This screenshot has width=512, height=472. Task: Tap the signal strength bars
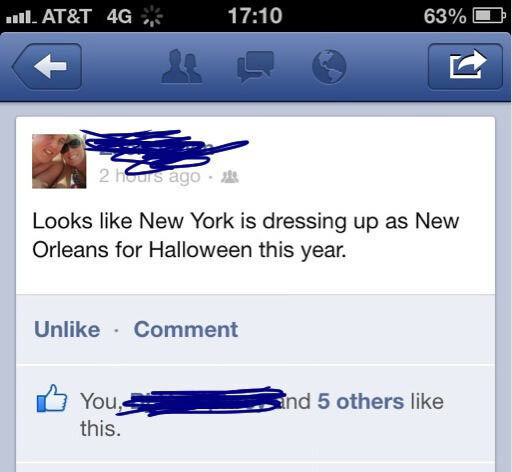tap(22, 17)
